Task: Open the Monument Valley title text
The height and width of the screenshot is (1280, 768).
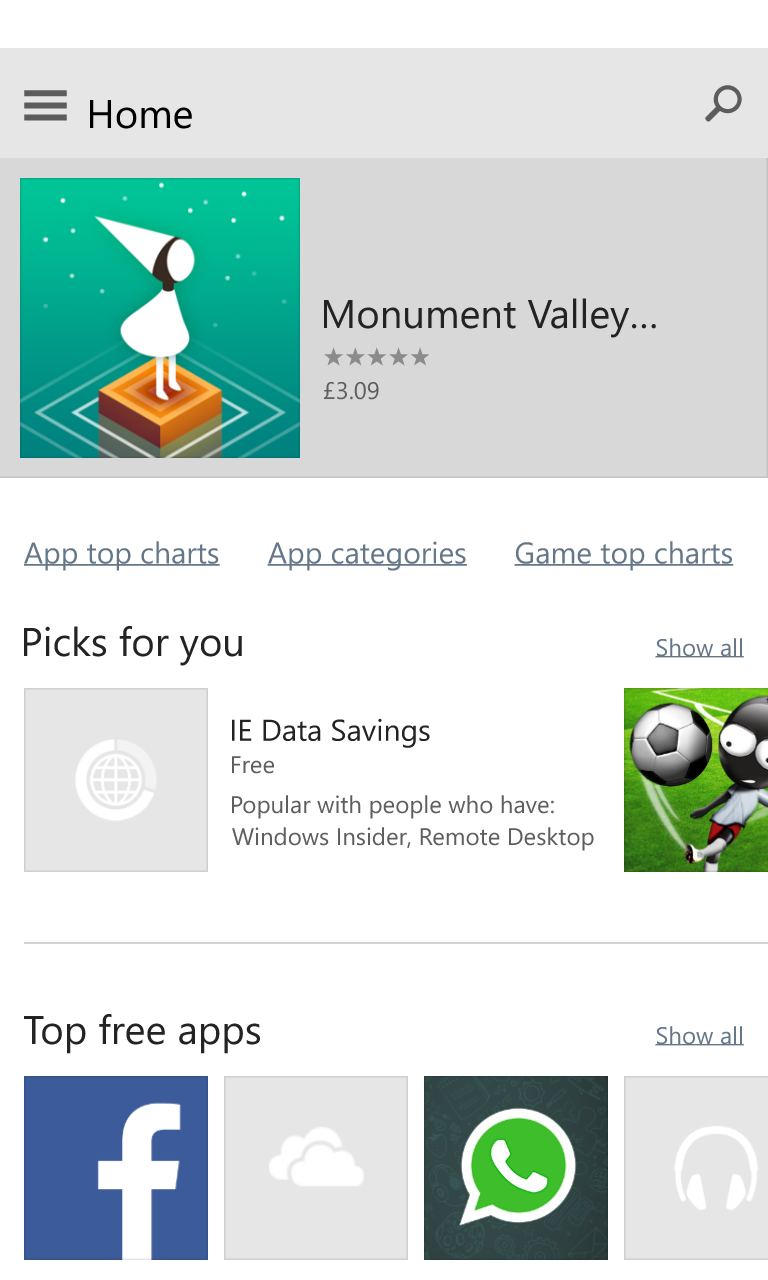Action: tap(489, 315)
